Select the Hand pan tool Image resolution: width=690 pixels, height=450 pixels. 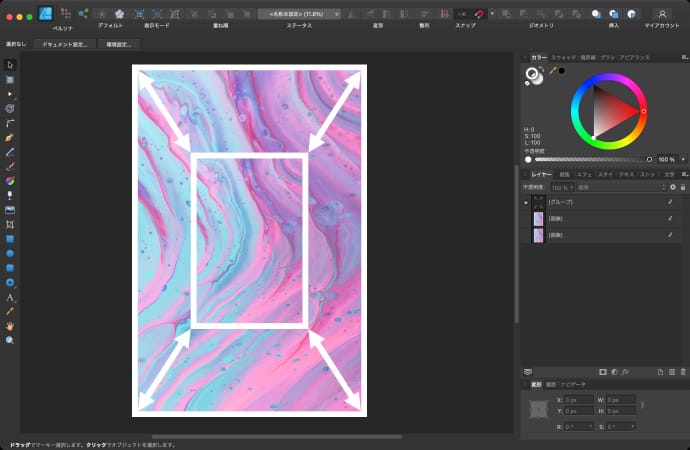point(10,326)
